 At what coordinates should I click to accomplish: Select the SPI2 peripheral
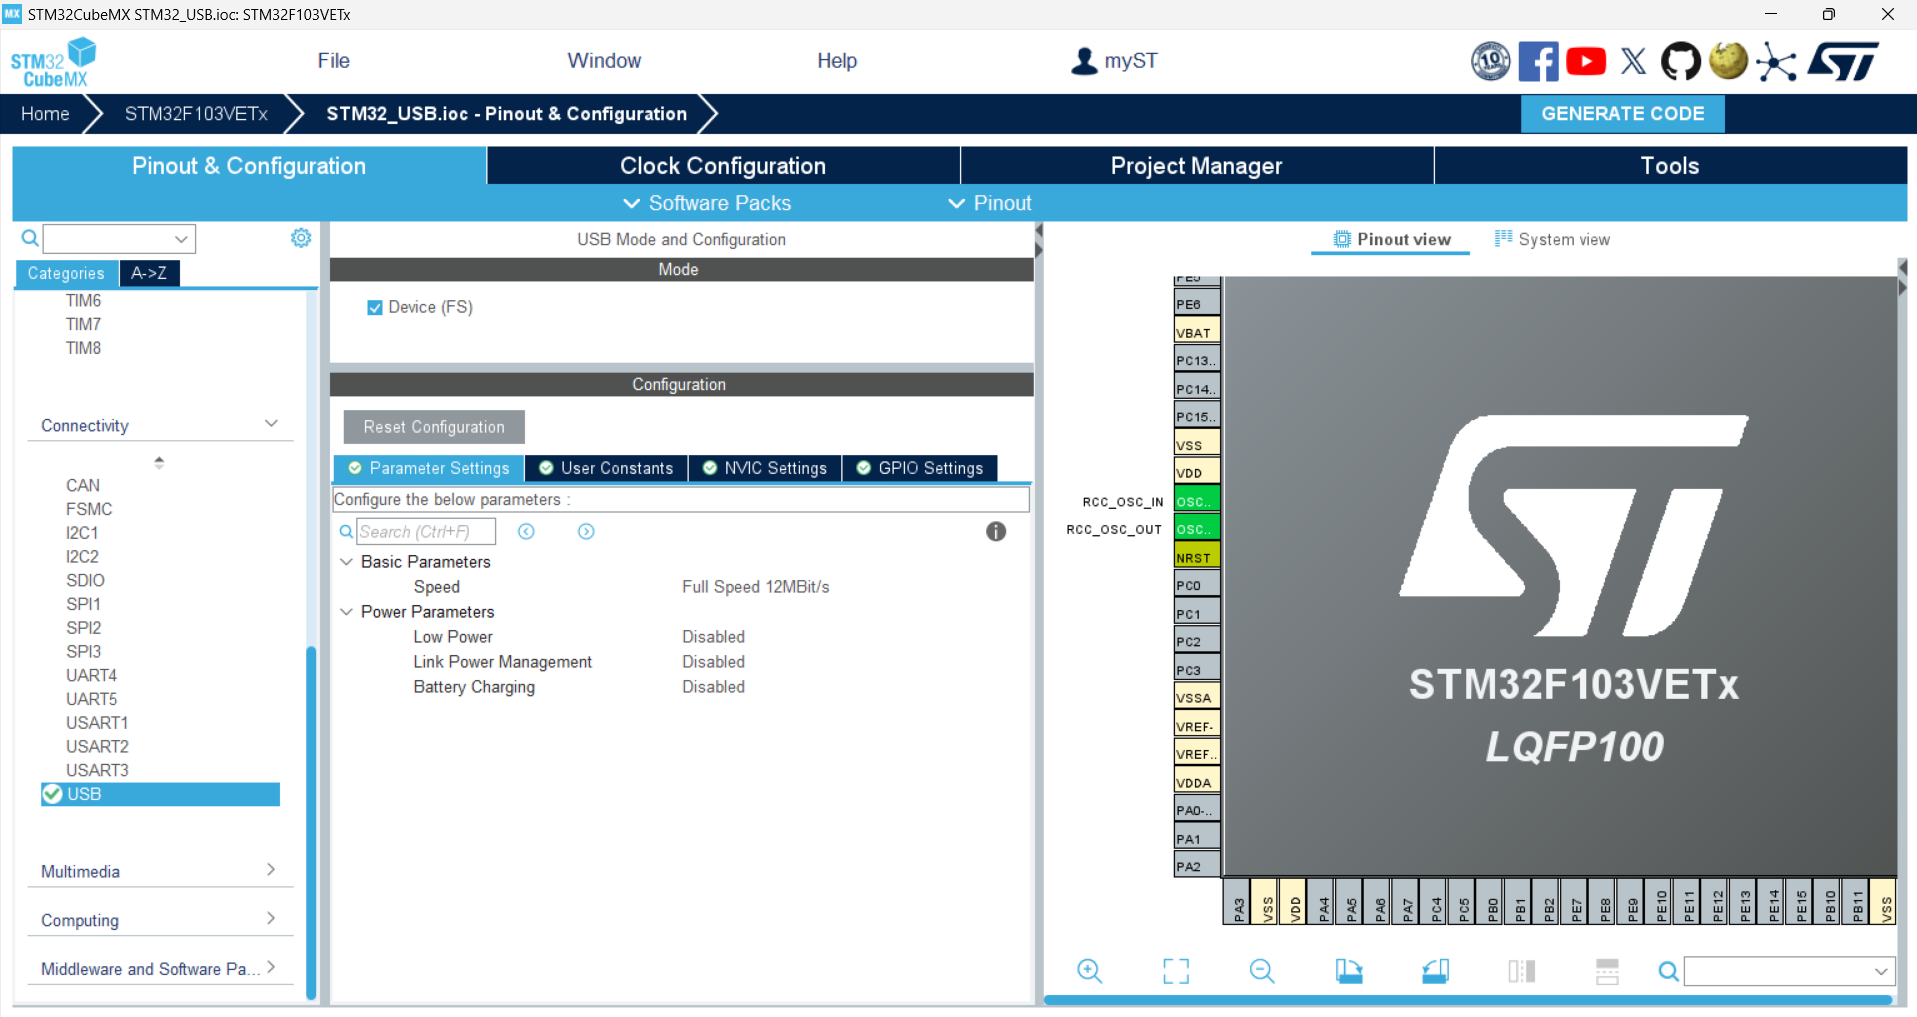[x=83, y=628]
